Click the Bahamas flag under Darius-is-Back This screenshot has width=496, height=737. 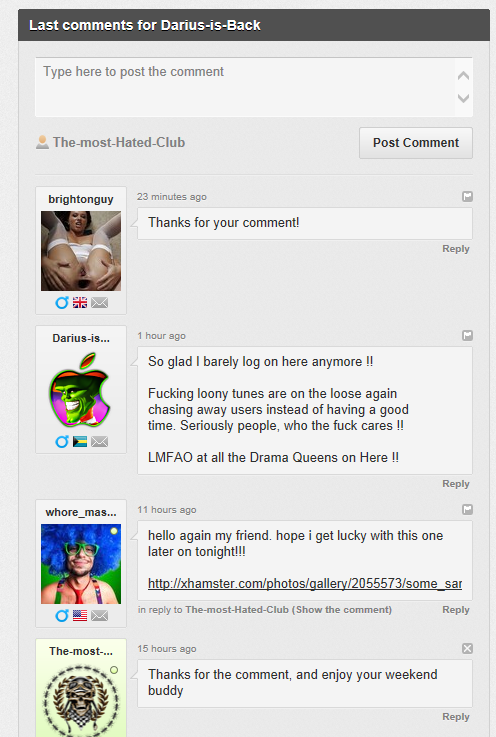[x=80, y=441]
